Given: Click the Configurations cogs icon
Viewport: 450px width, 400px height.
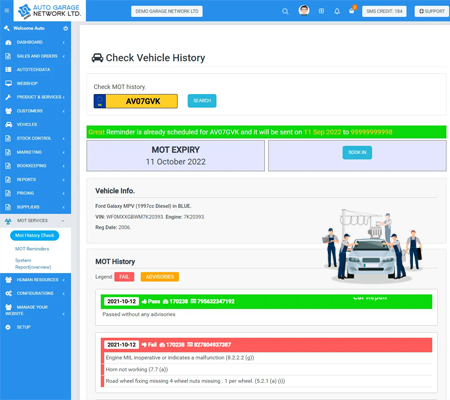Looking at the screenshot, I should 8,293.
